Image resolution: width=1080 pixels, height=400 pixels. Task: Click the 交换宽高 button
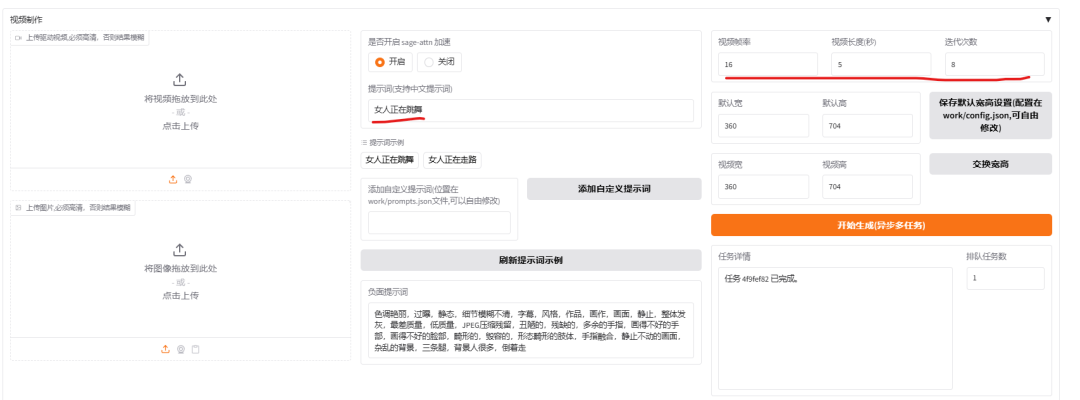[990, 164]
